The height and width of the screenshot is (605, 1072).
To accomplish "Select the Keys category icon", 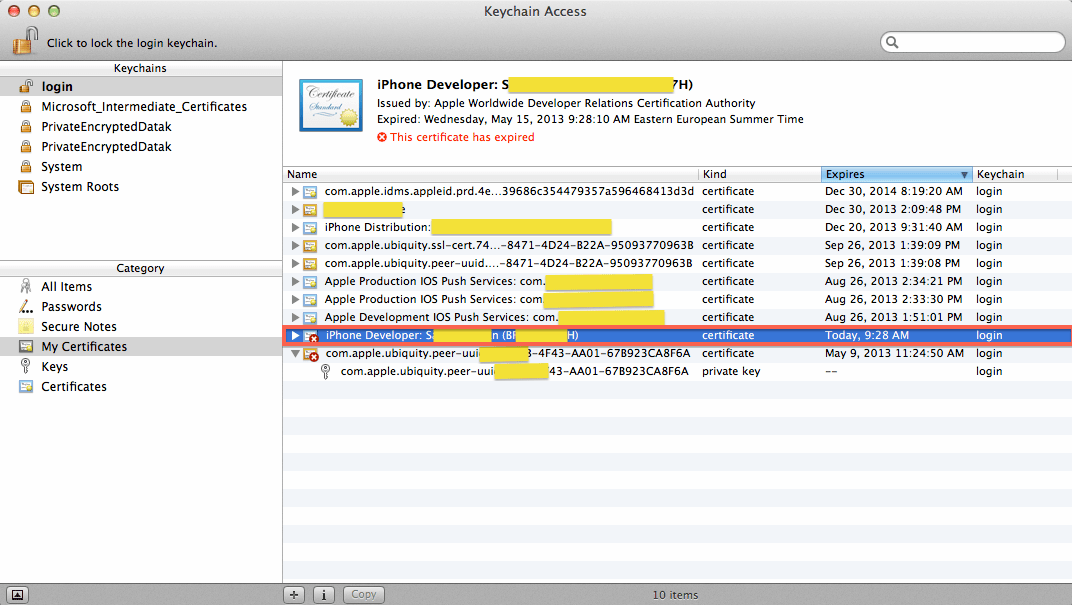I will (x=26, y=367).
